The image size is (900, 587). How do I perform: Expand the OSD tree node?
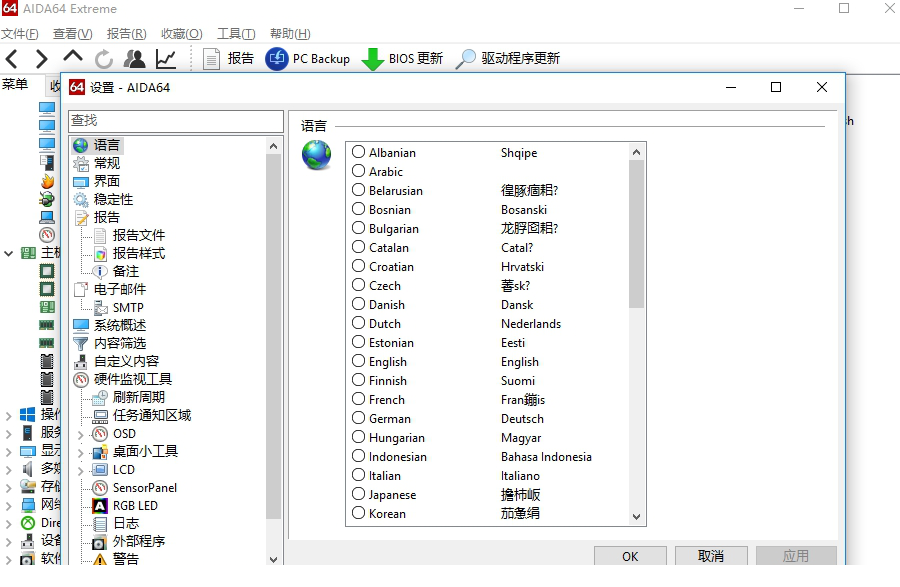click(x=81, y=434)
